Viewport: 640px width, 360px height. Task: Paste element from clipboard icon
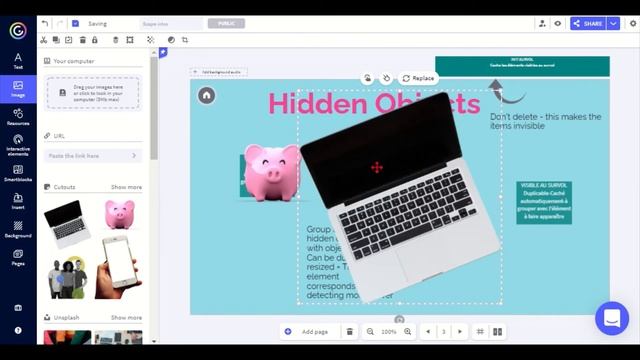(69, 40)
